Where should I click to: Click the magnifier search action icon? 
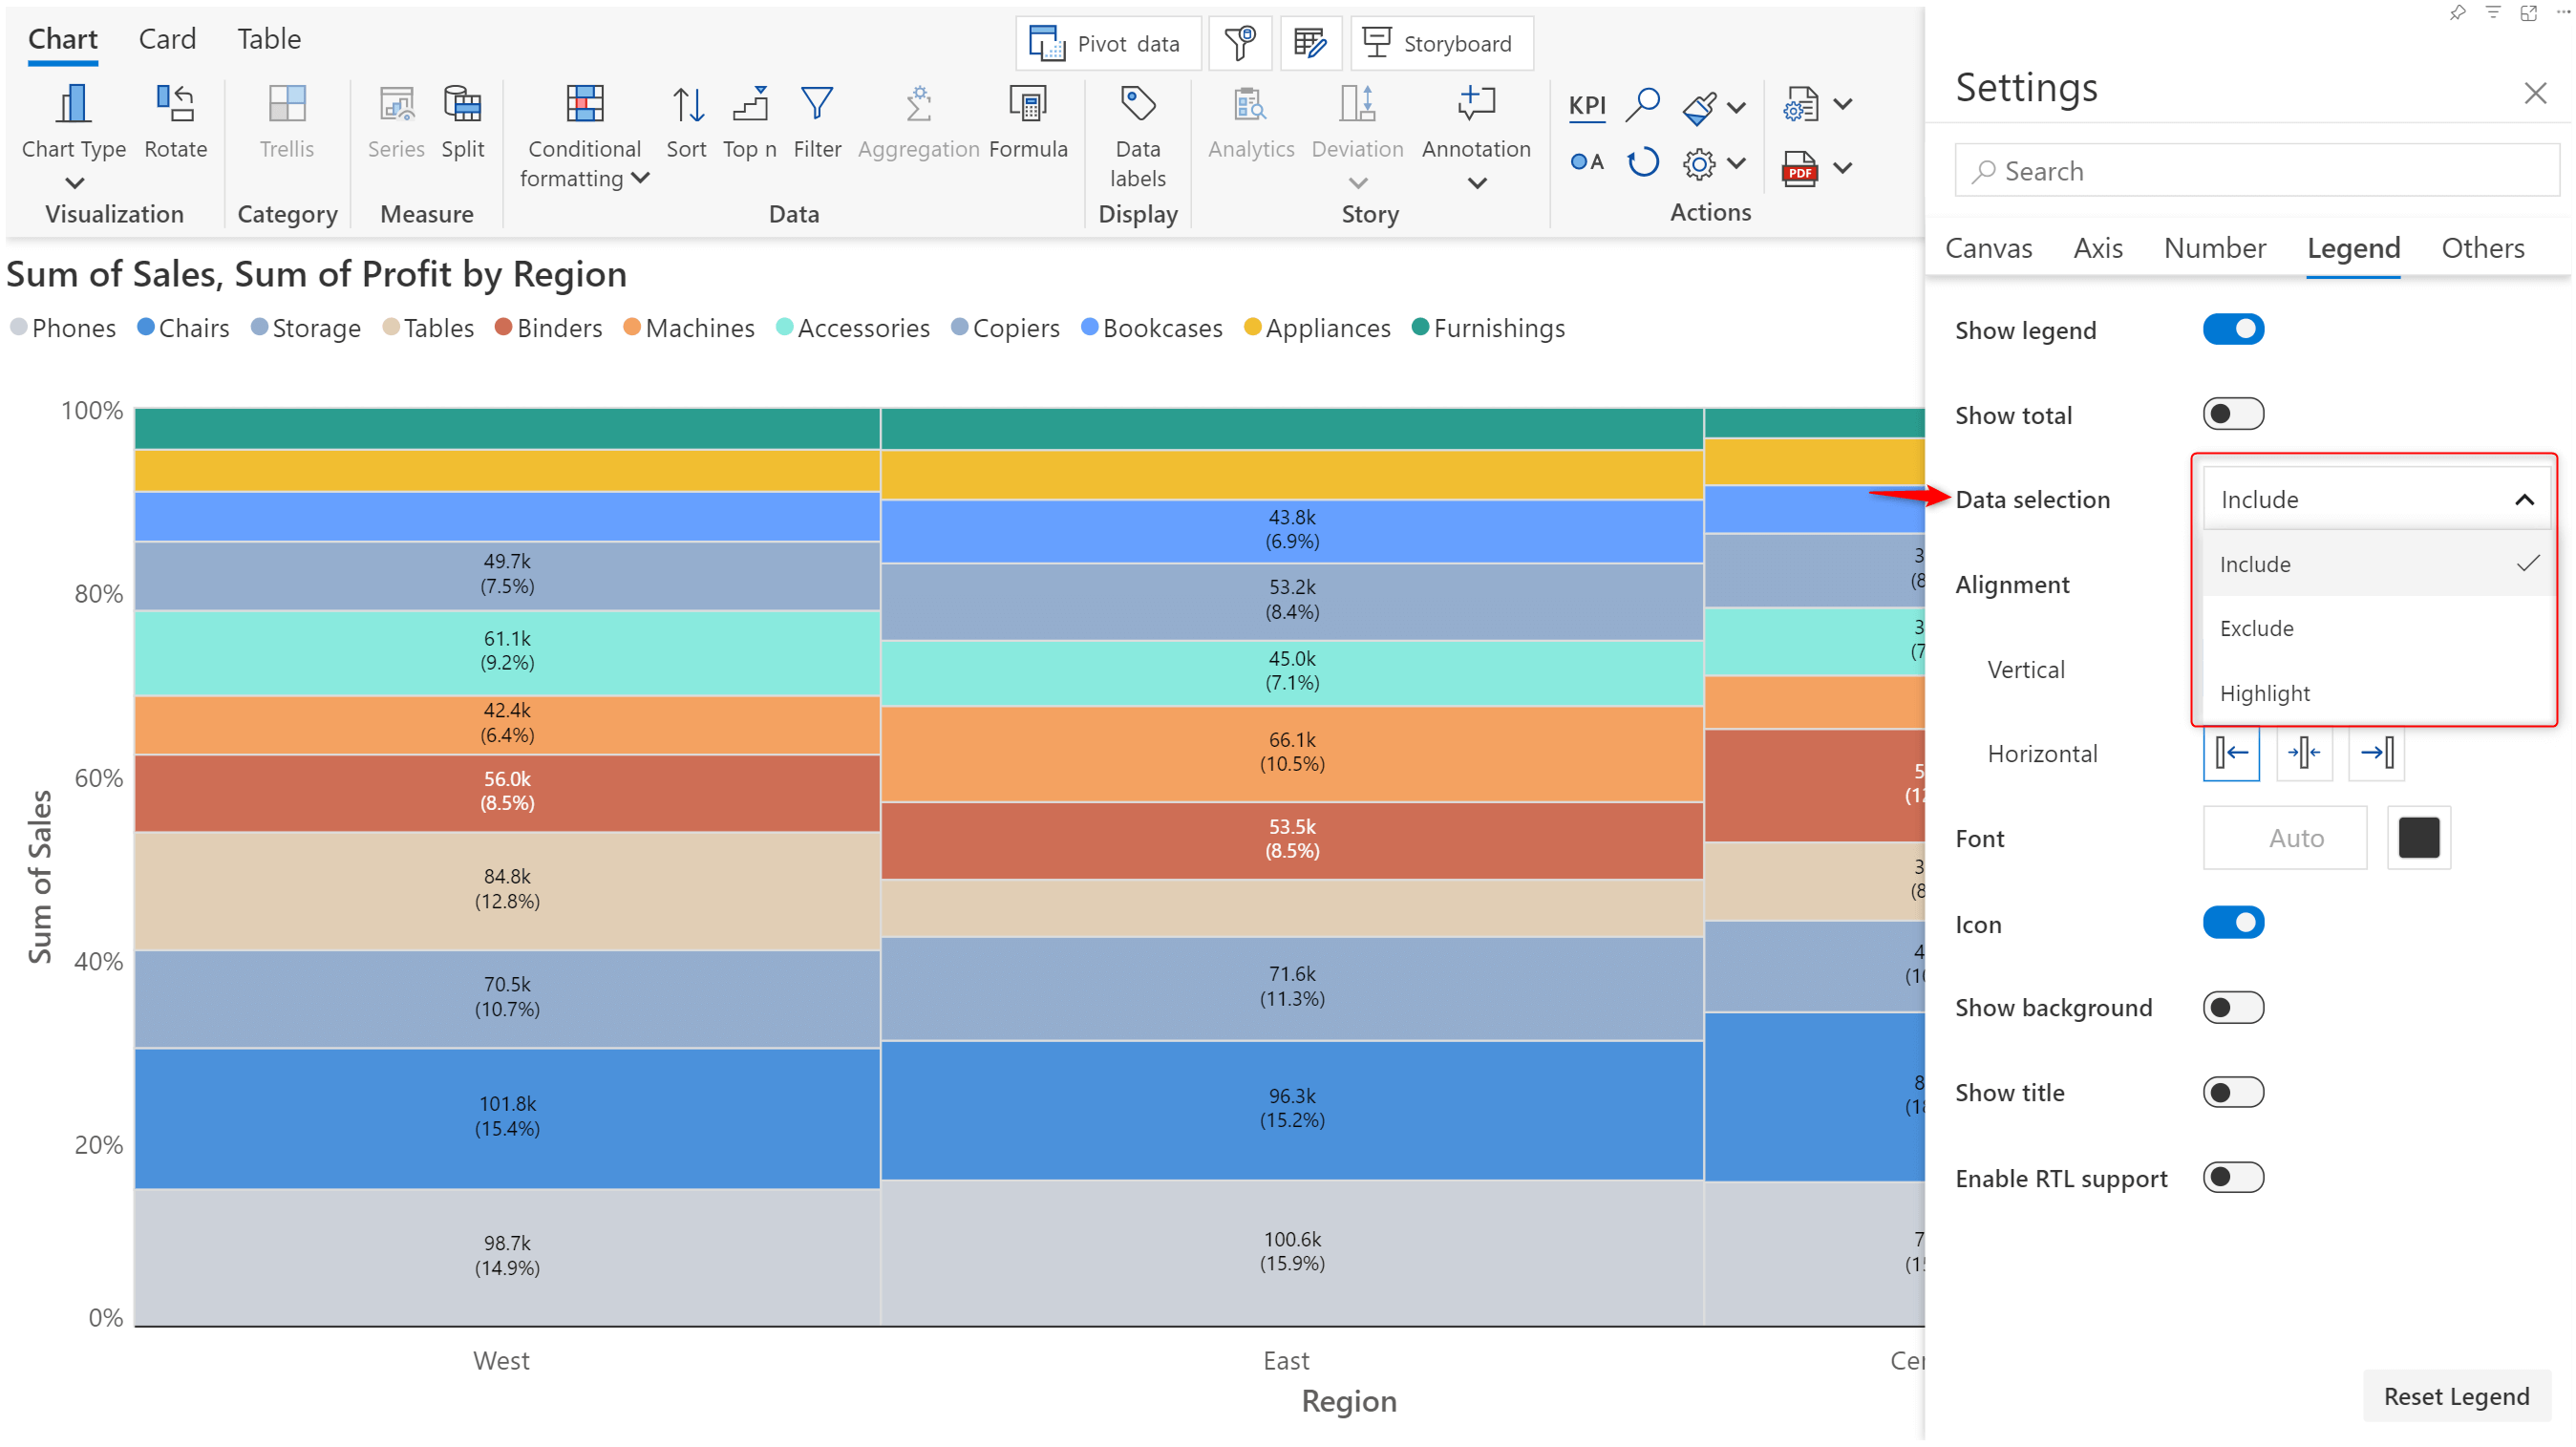pos(1642,104)
